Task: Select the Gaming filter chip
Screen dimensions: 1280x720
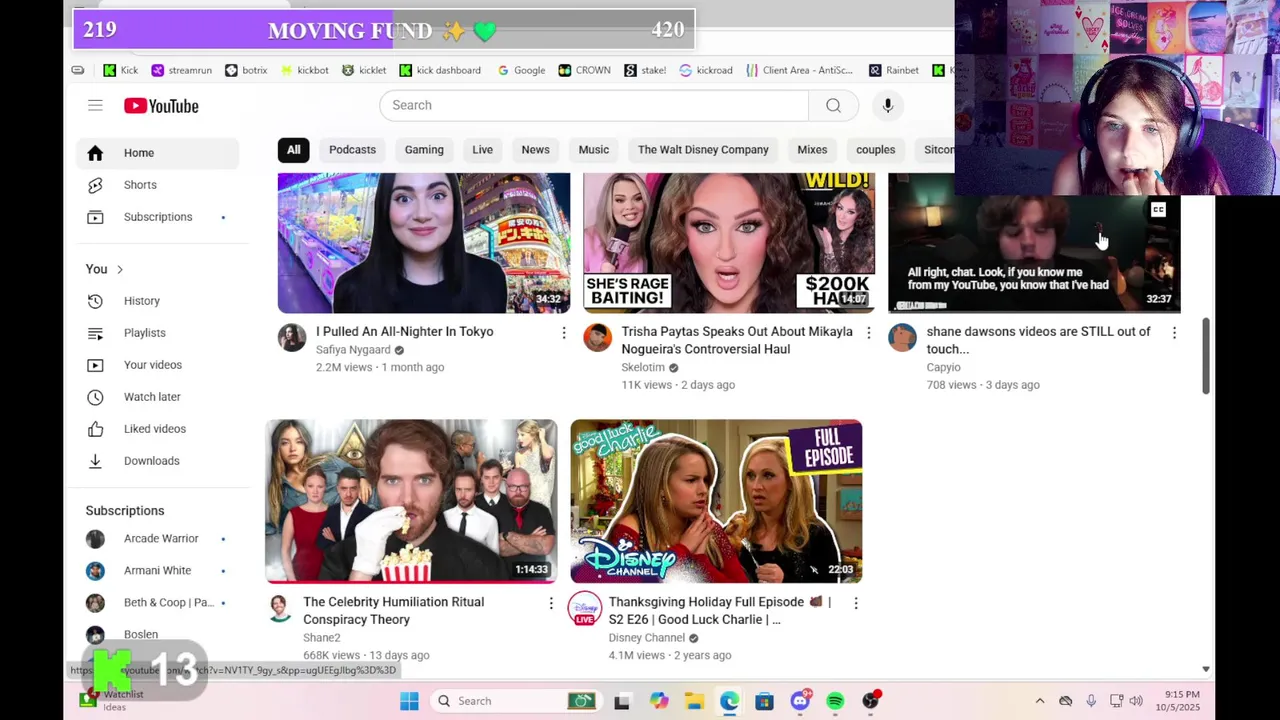Action: [424, 150]
